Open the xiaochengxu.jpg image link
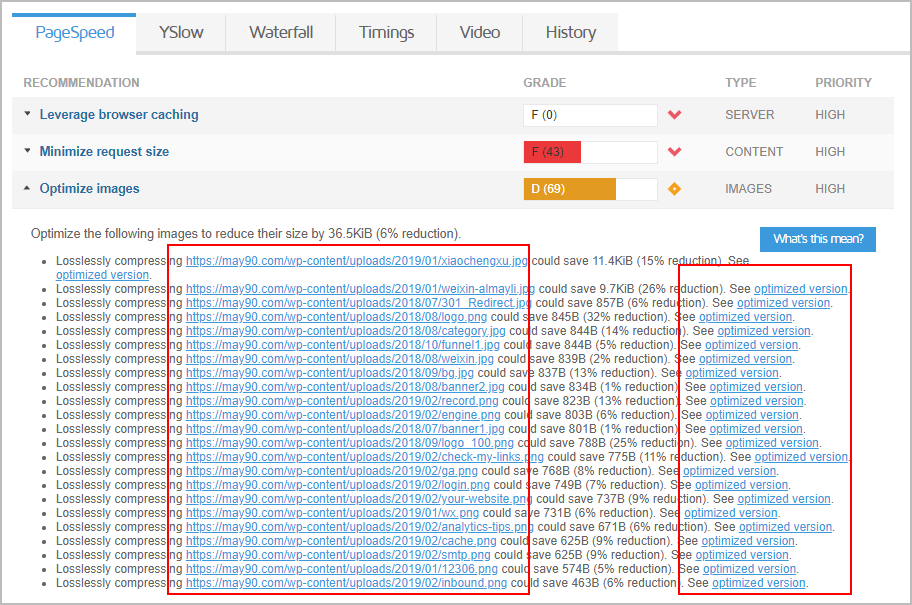Image resolution: width=912 pixels, height=605 pixels. (356, 261)
